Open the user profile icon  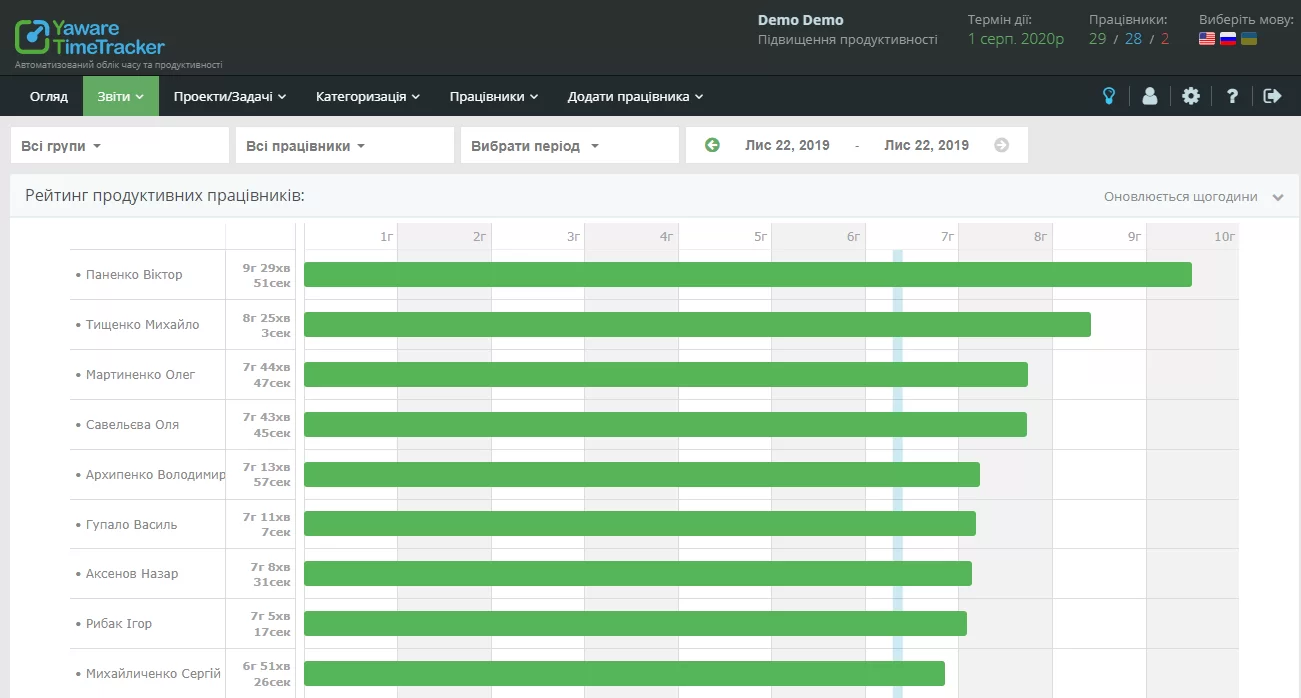click(x=1149, y=96)
